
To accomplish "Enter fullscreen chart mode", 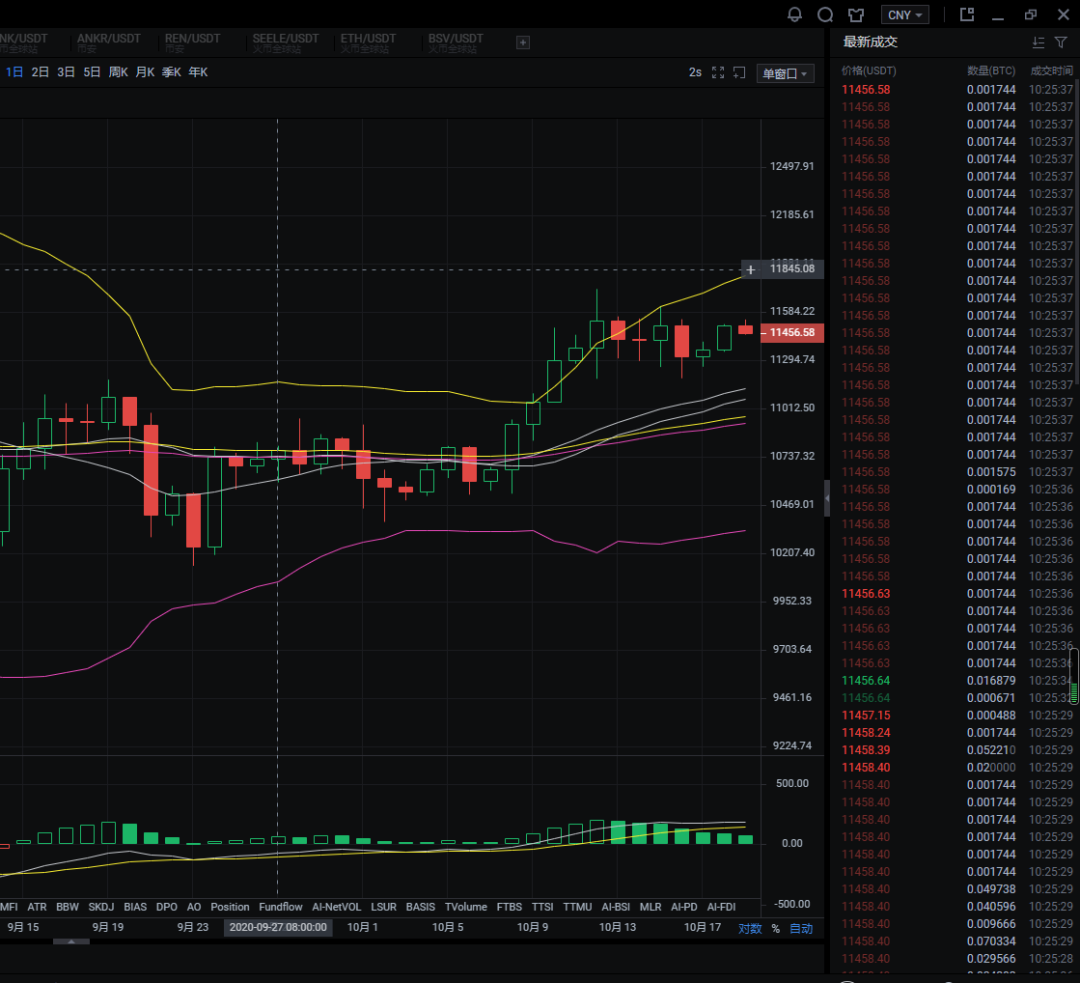I will [x=718, y=72].
